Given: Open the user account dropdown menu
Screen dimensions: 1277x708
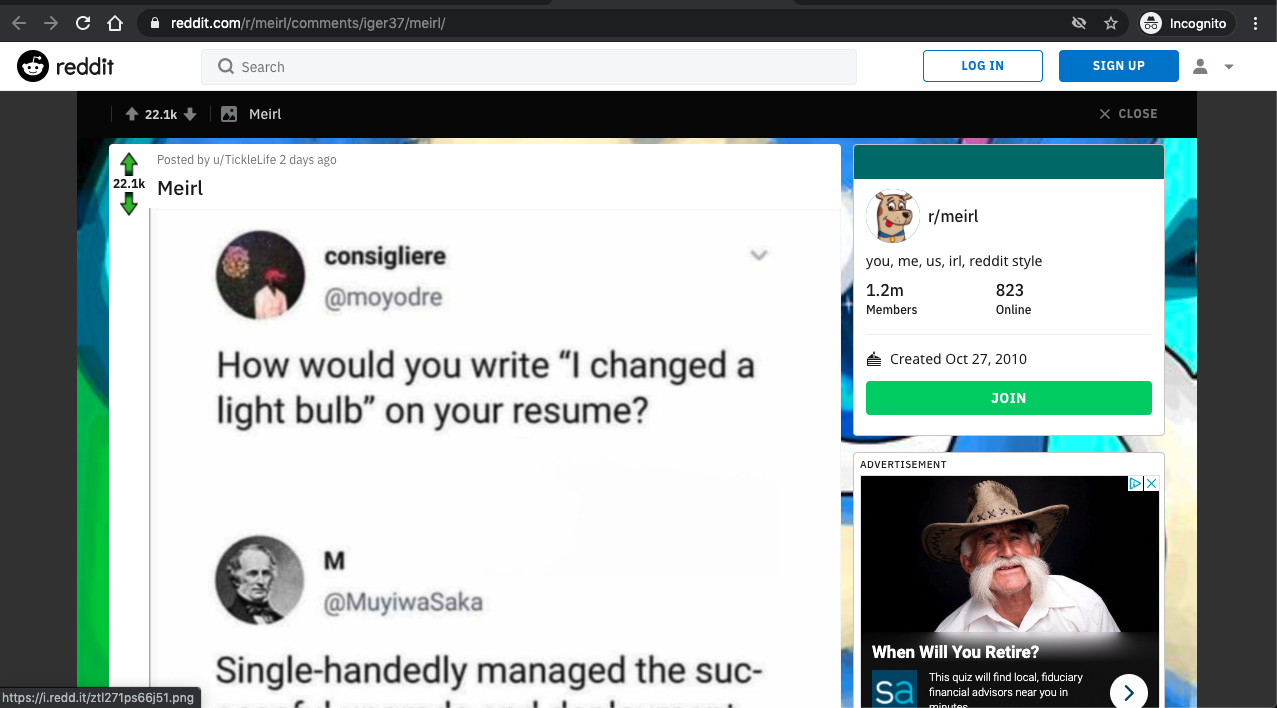Looking at the screenshot, I should pyautogui.click(x=1214, y=66).
